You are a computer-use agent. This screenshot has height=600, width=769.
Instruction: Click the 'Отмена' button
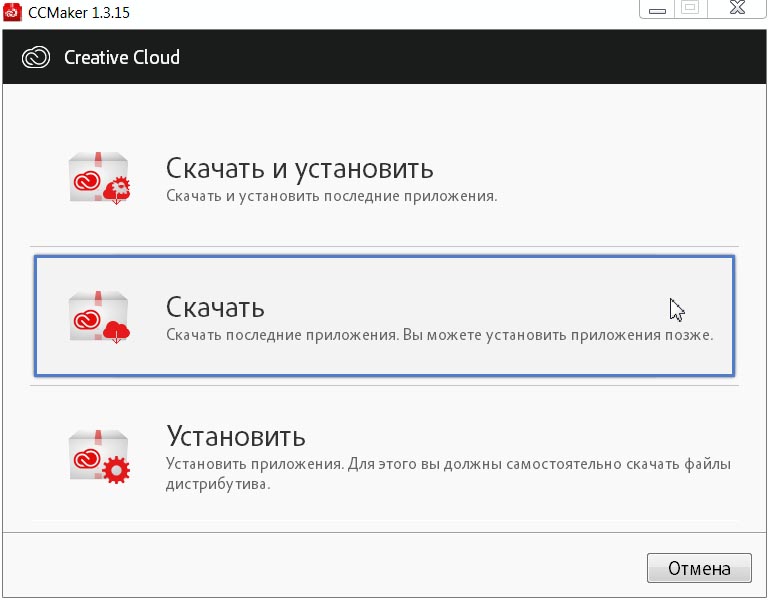pos(699,568)
